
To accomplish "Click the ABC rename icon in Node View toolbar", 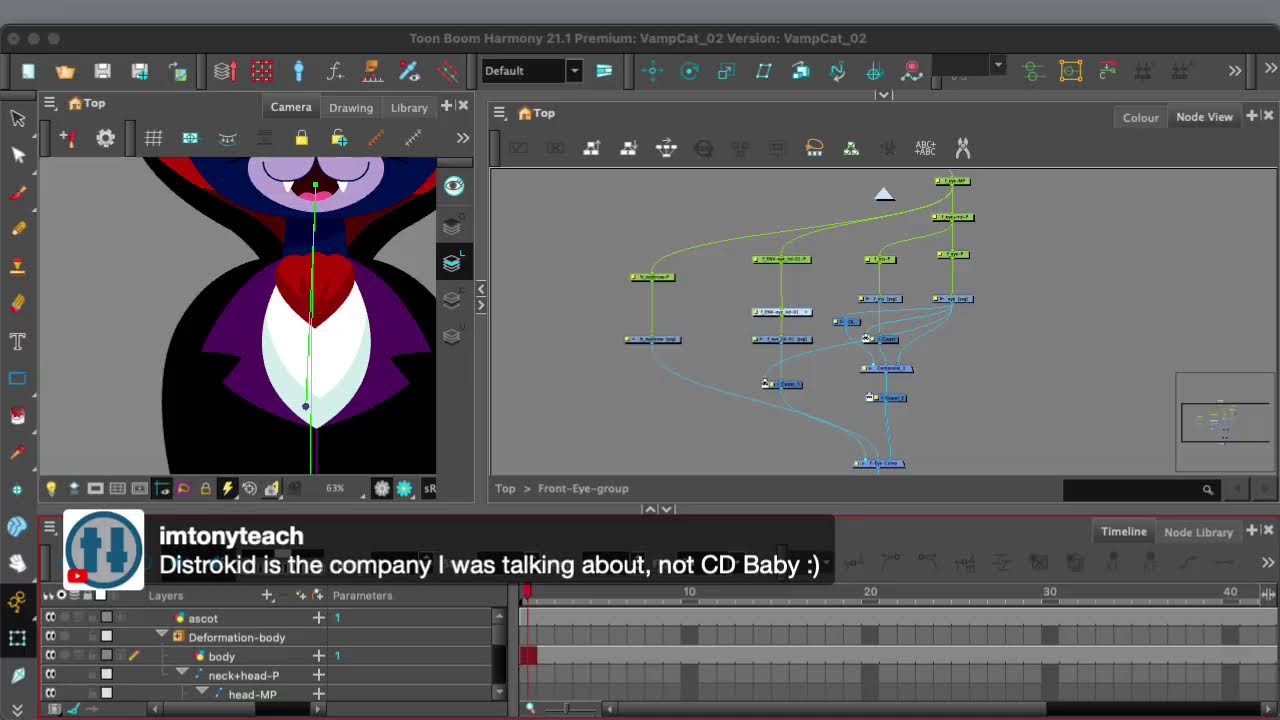I will [x=925, y=148].
